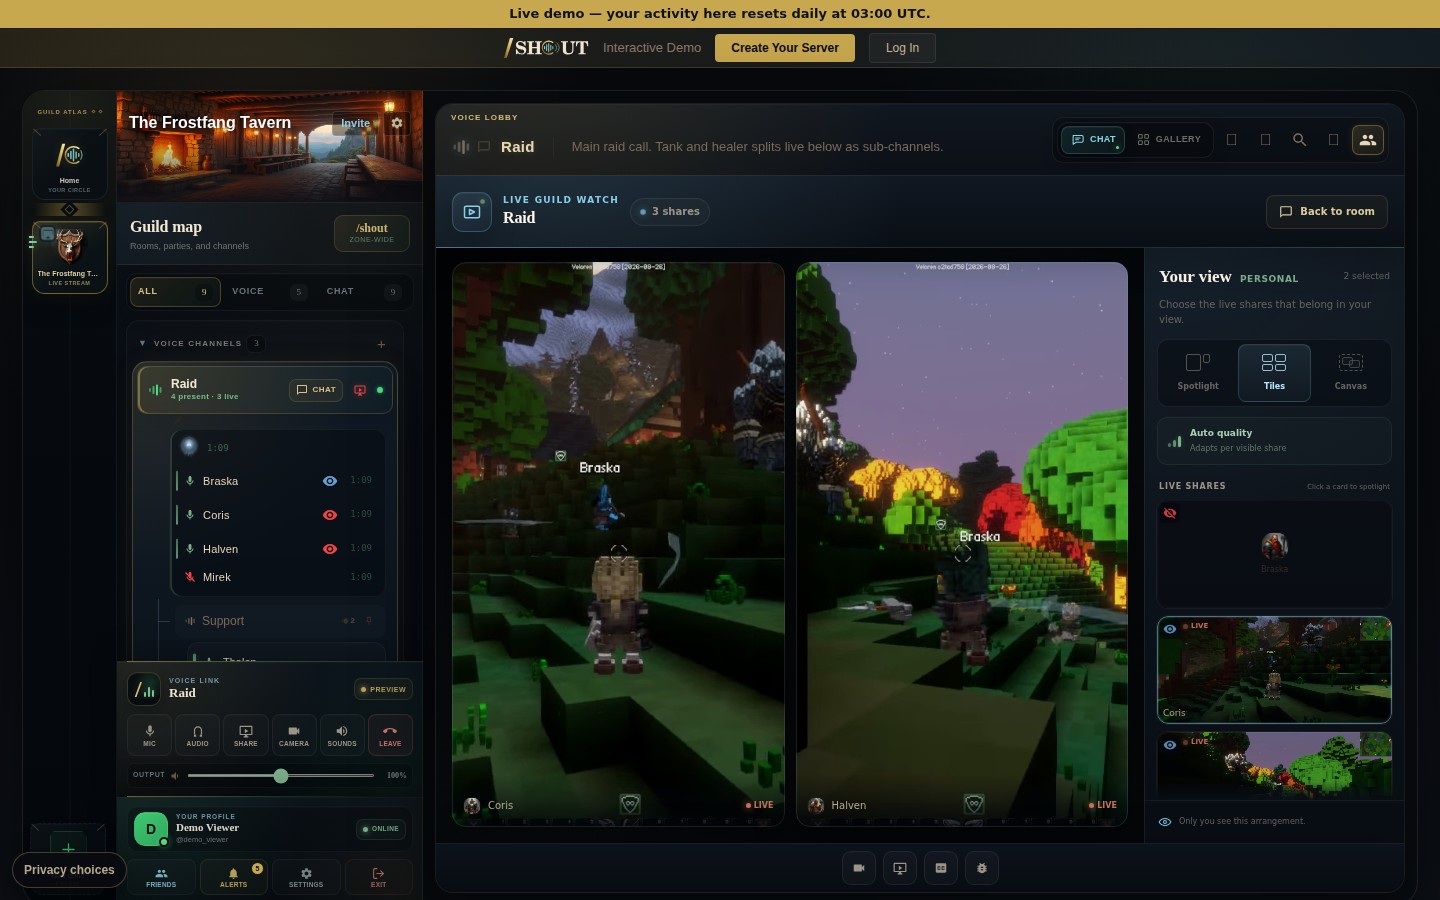Toggle the Online status pill
Image resolution: width=1440 pixels, height=900 pixels.
click(x=381, y=829)
